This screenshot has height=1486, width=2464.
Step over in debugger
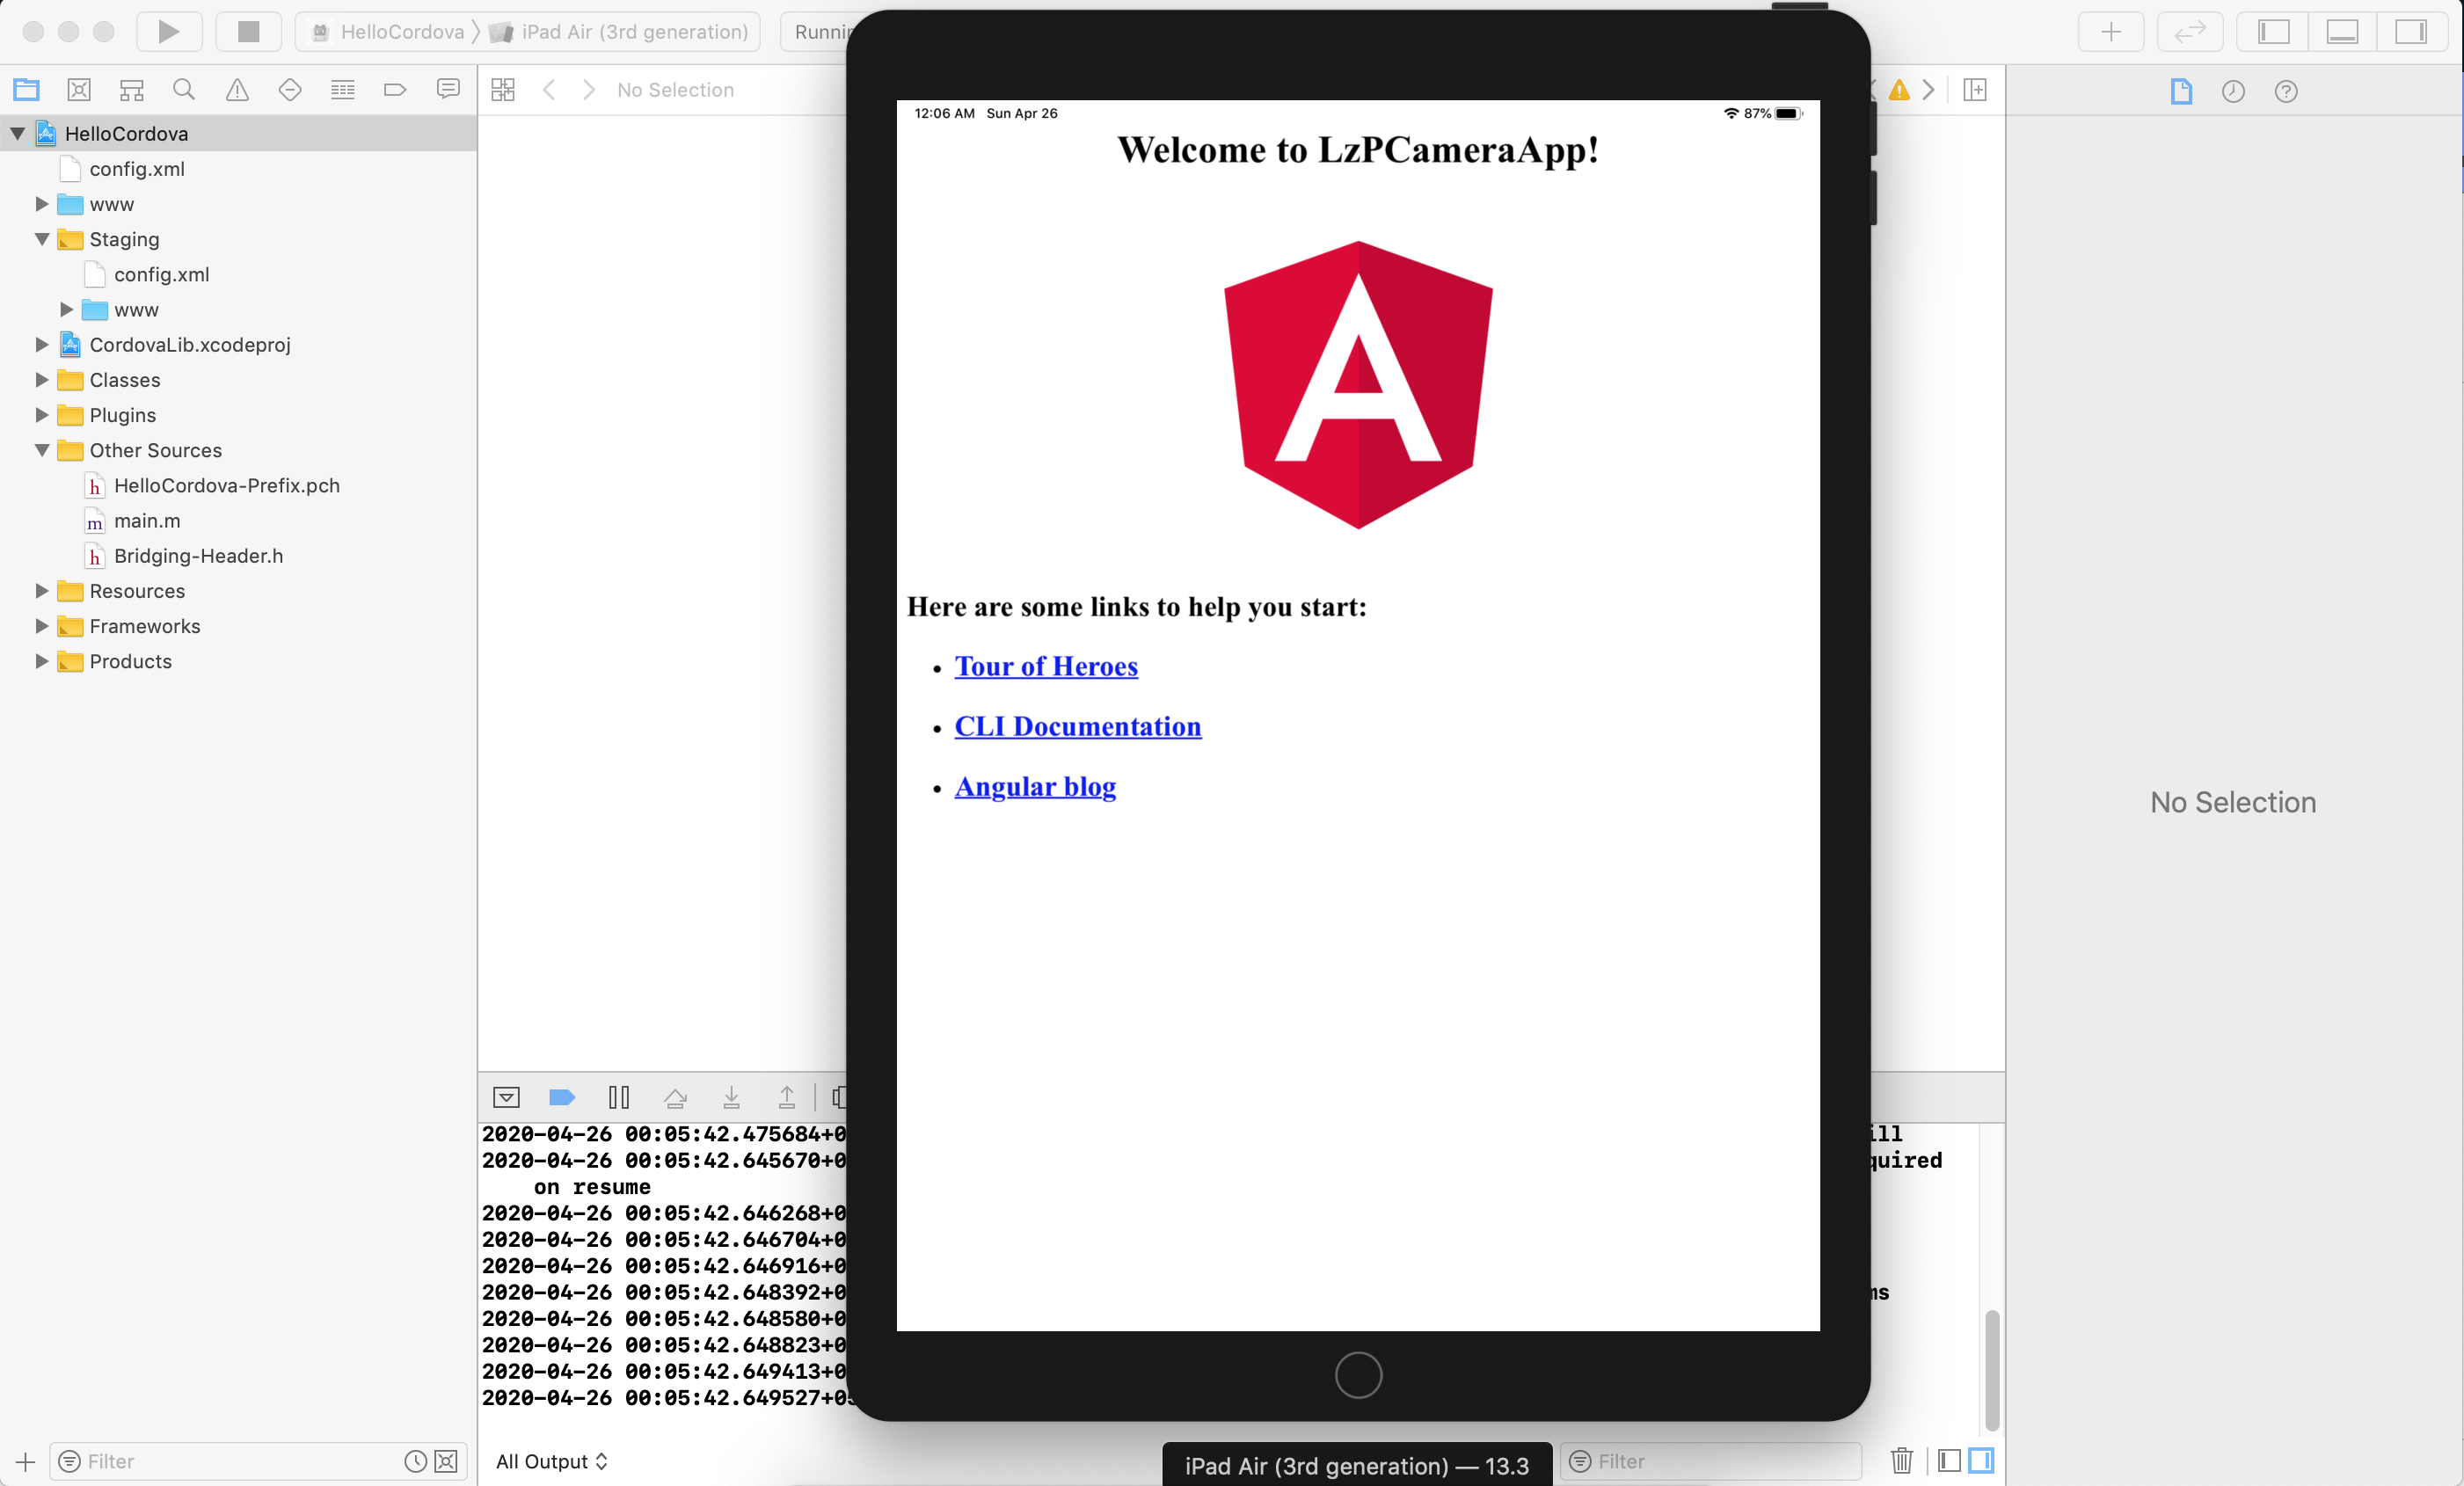click(x=675, y=1098)
